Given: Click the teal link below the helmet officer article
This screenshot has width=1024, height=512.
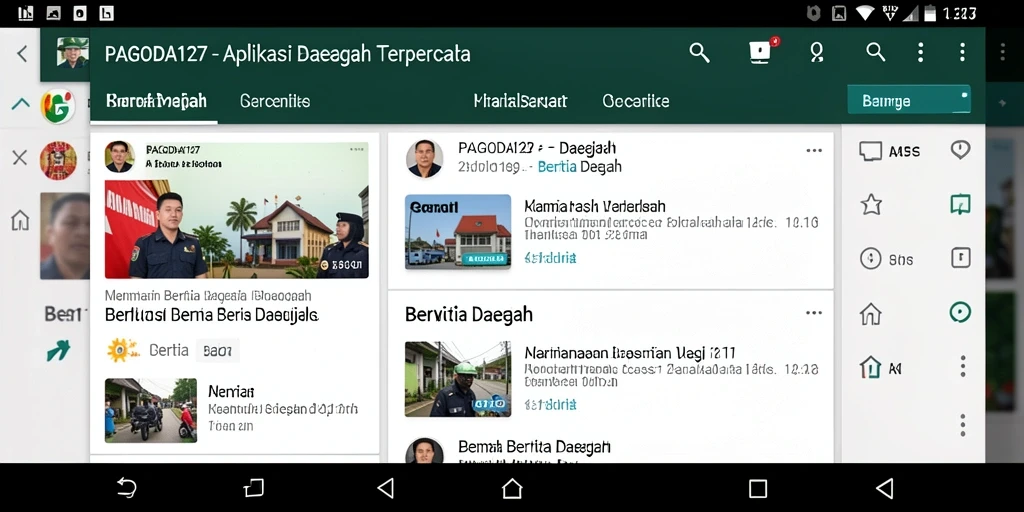Looking at the screenshot, I should (550, 405).
